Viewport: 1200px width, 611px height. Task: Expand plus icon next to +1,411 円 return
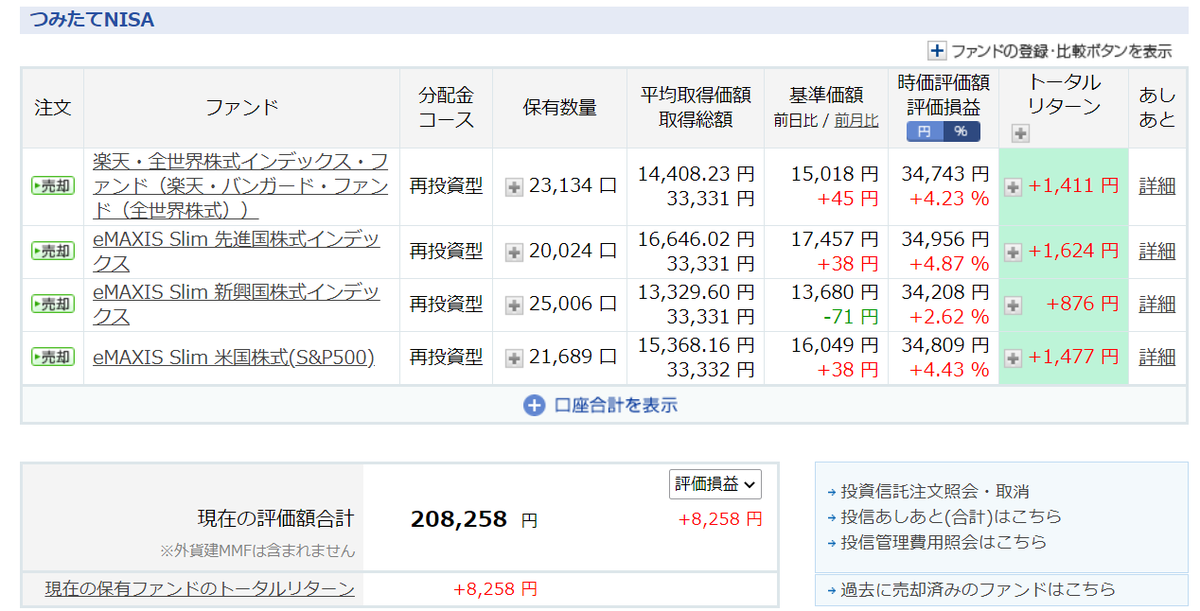[x=1013, y=187]
